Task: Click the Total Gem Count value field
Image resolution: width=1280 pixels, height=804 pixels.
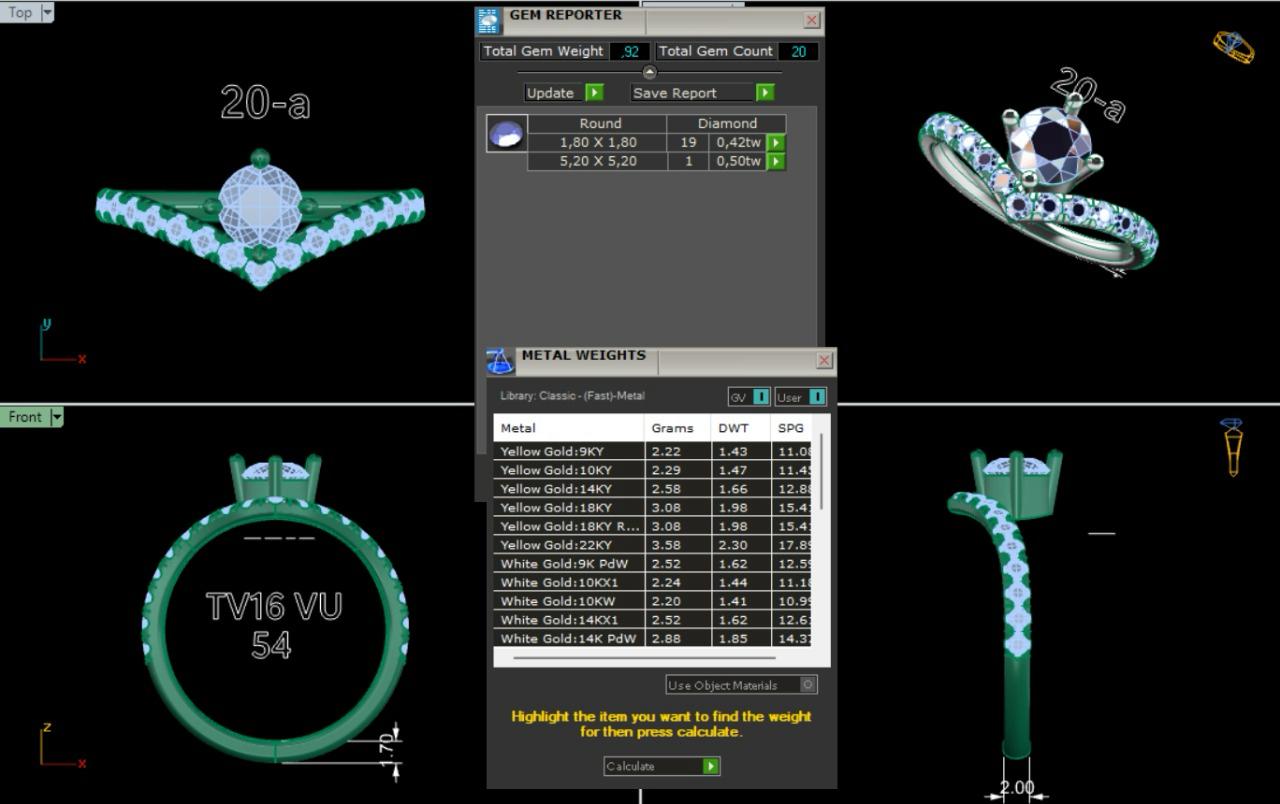Action: (x=799, y=51)
